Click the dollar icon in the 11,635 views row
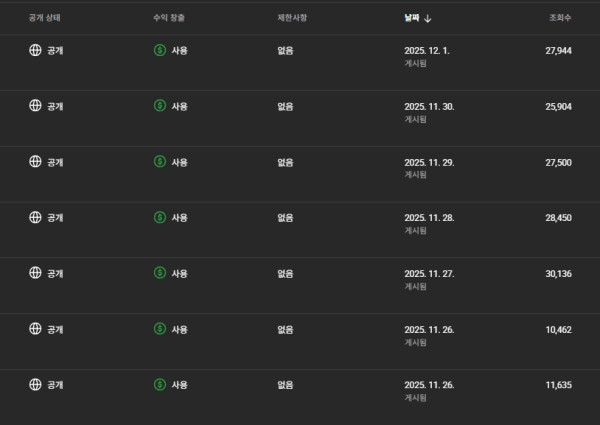This screenshot has width=600, height=425. (159, 385)
